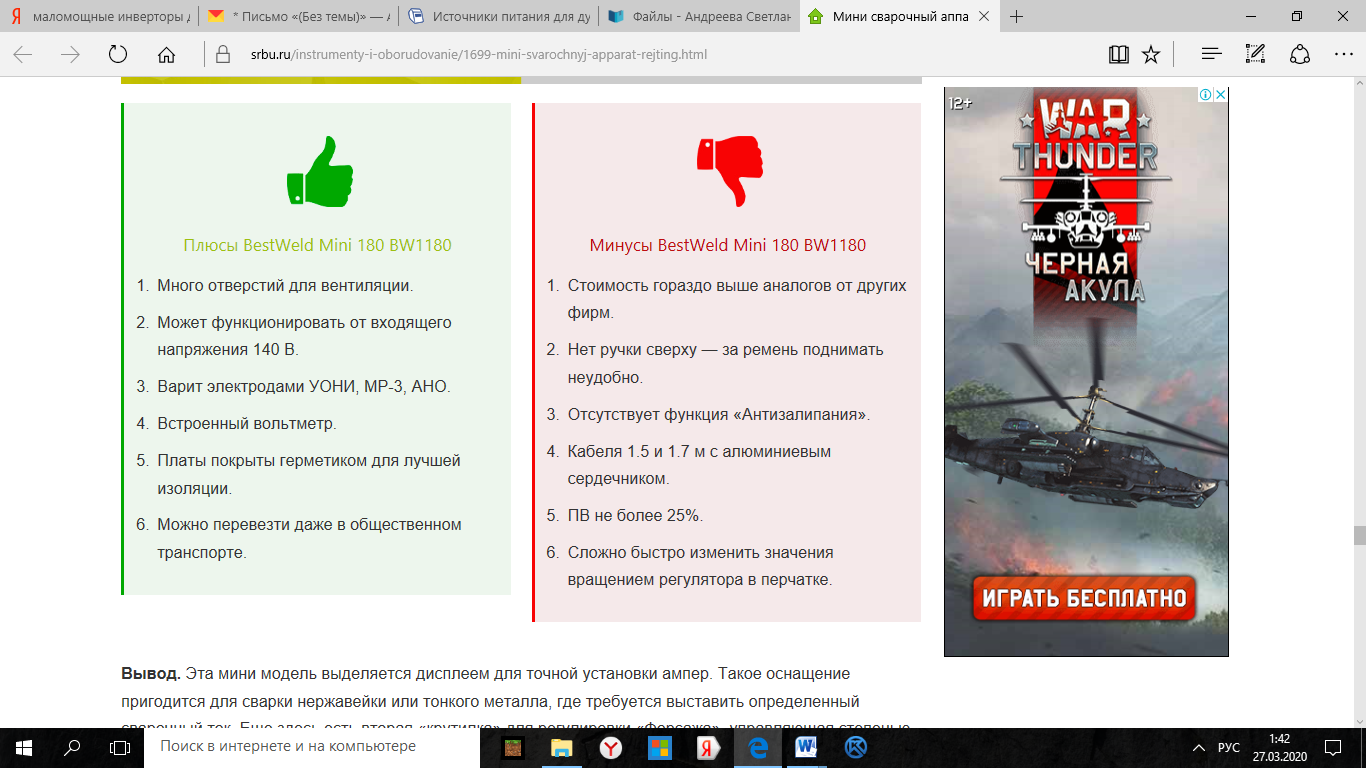Screen dimensions: 1366x768
Task: Go back to the previous page
Action: coord(22,54)
